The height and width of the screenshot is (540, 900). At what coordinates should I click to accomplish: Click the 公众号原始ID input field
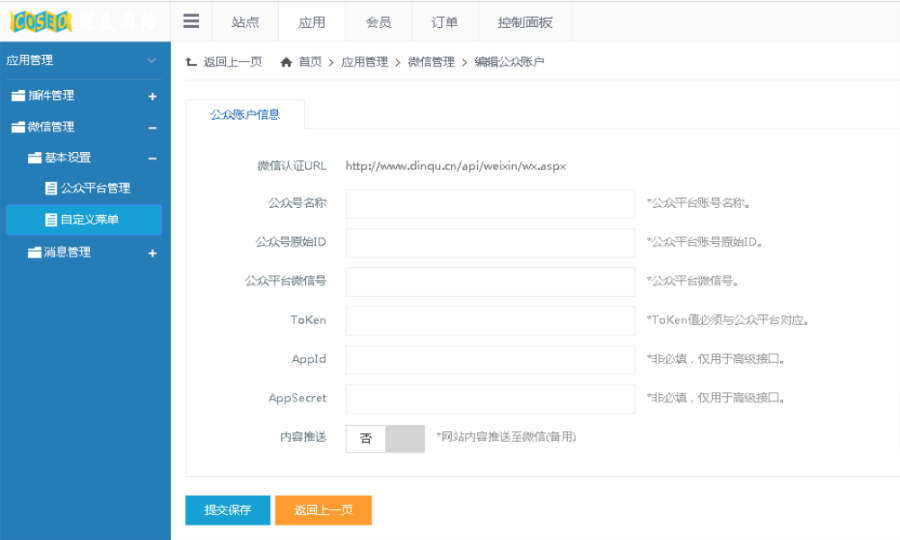click(490, 243)
